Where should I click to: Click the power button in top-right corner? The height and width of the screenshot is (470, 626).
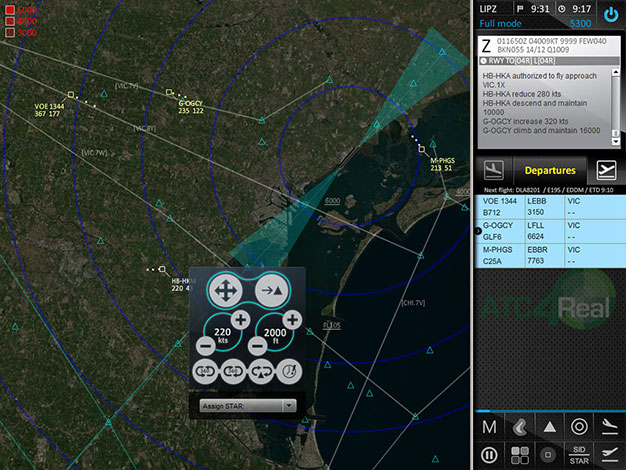coord(611,14)
